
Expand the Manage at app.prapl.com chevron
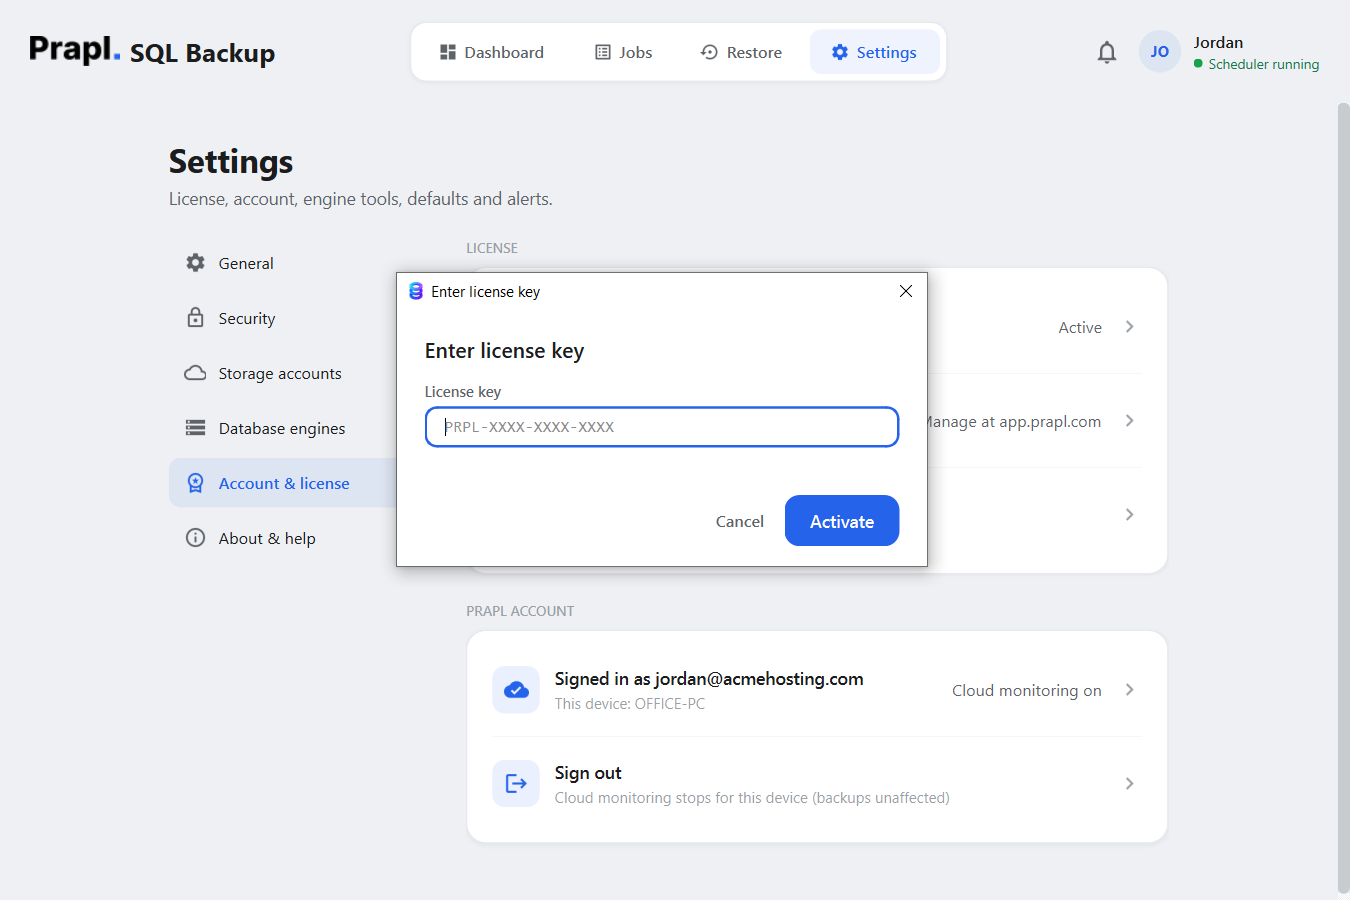coord(1129,421)
